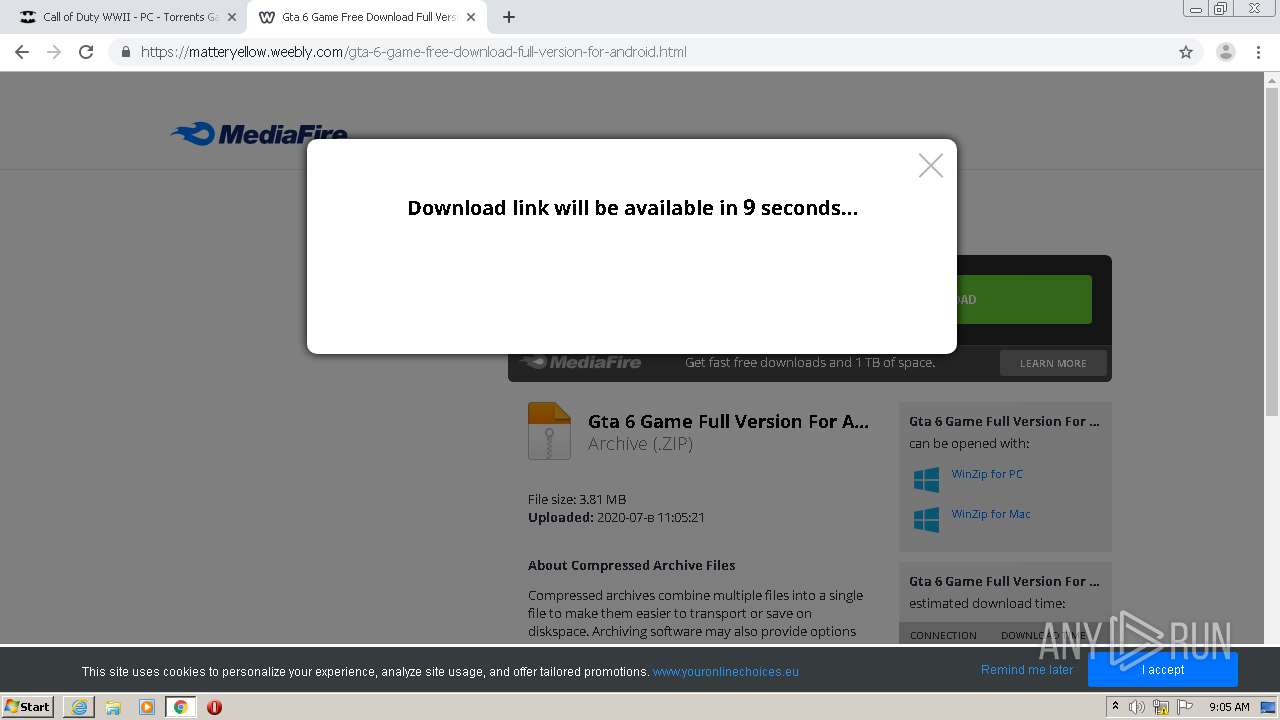
Task: Select the Gta 6 Game Free Download tab
Action: click(x=367, y=17)
